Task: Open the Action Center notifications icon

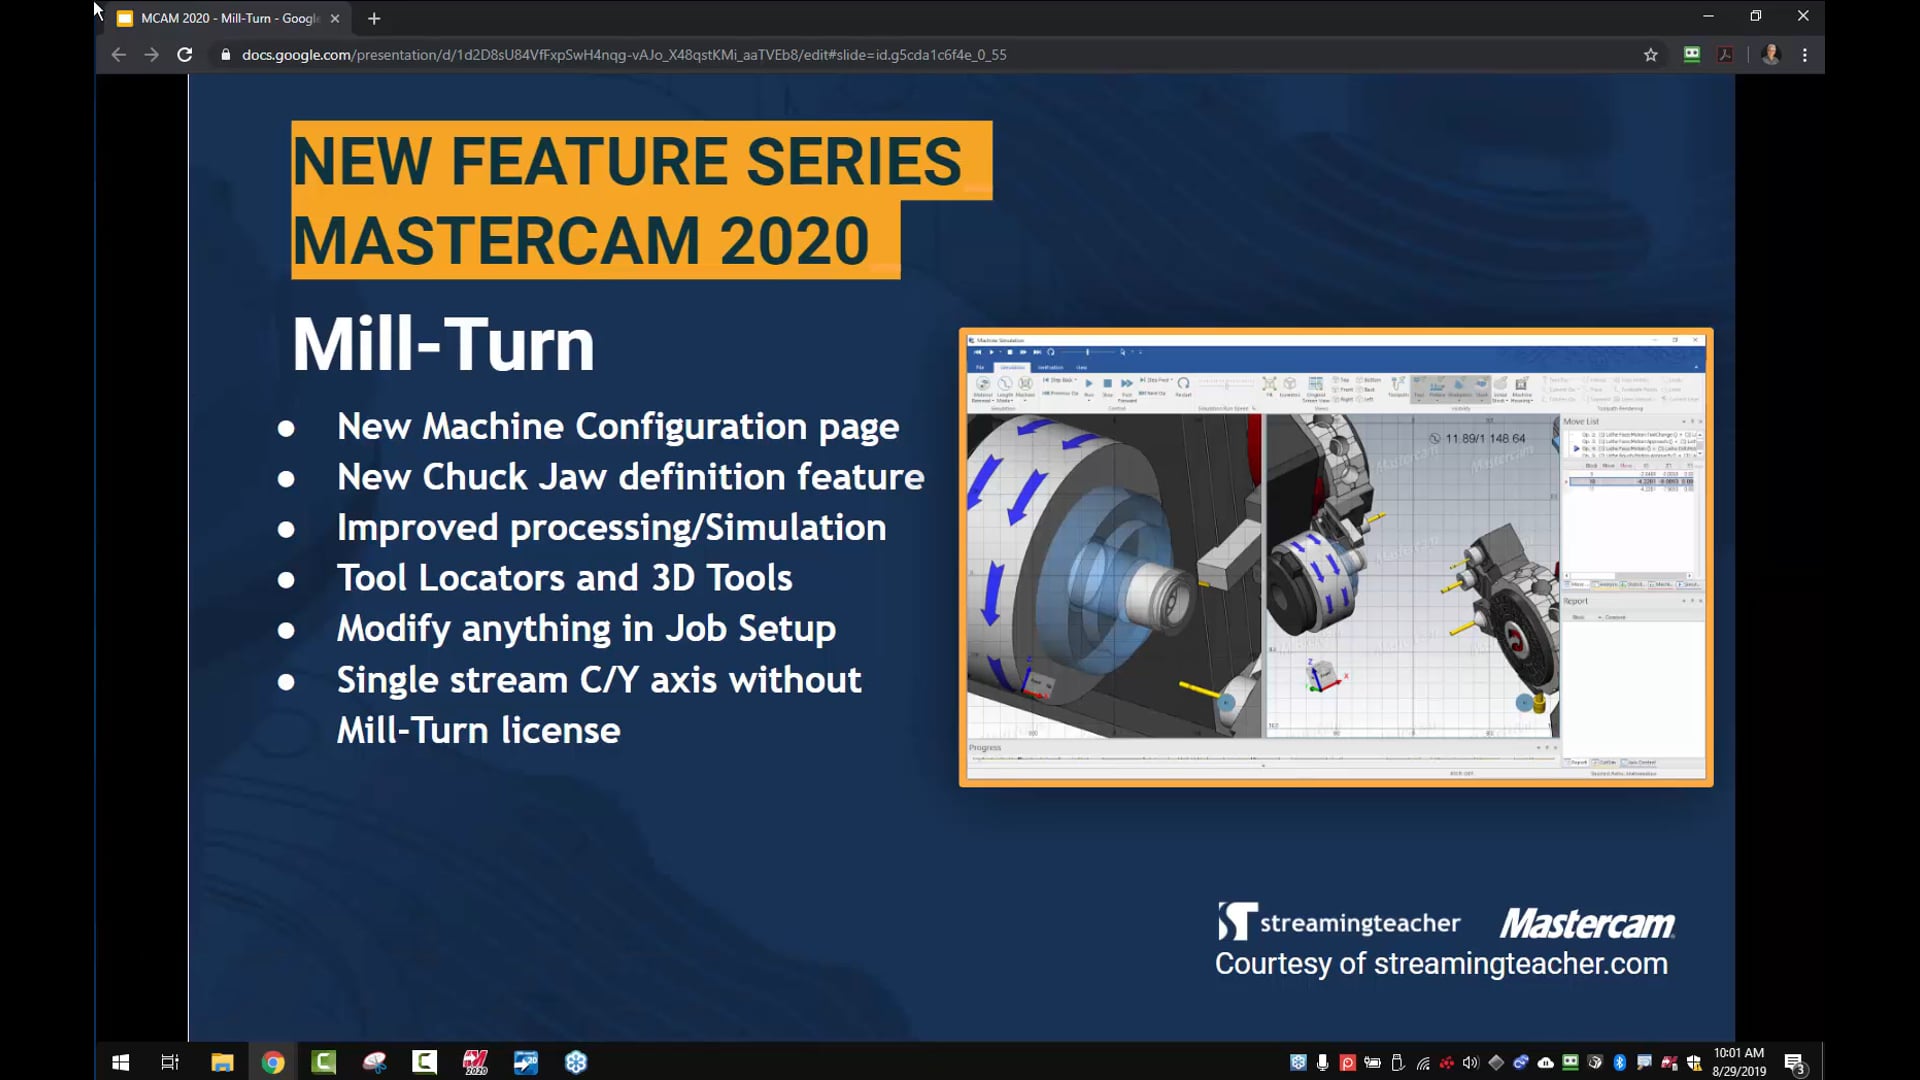Action: pos(1796,1063)
